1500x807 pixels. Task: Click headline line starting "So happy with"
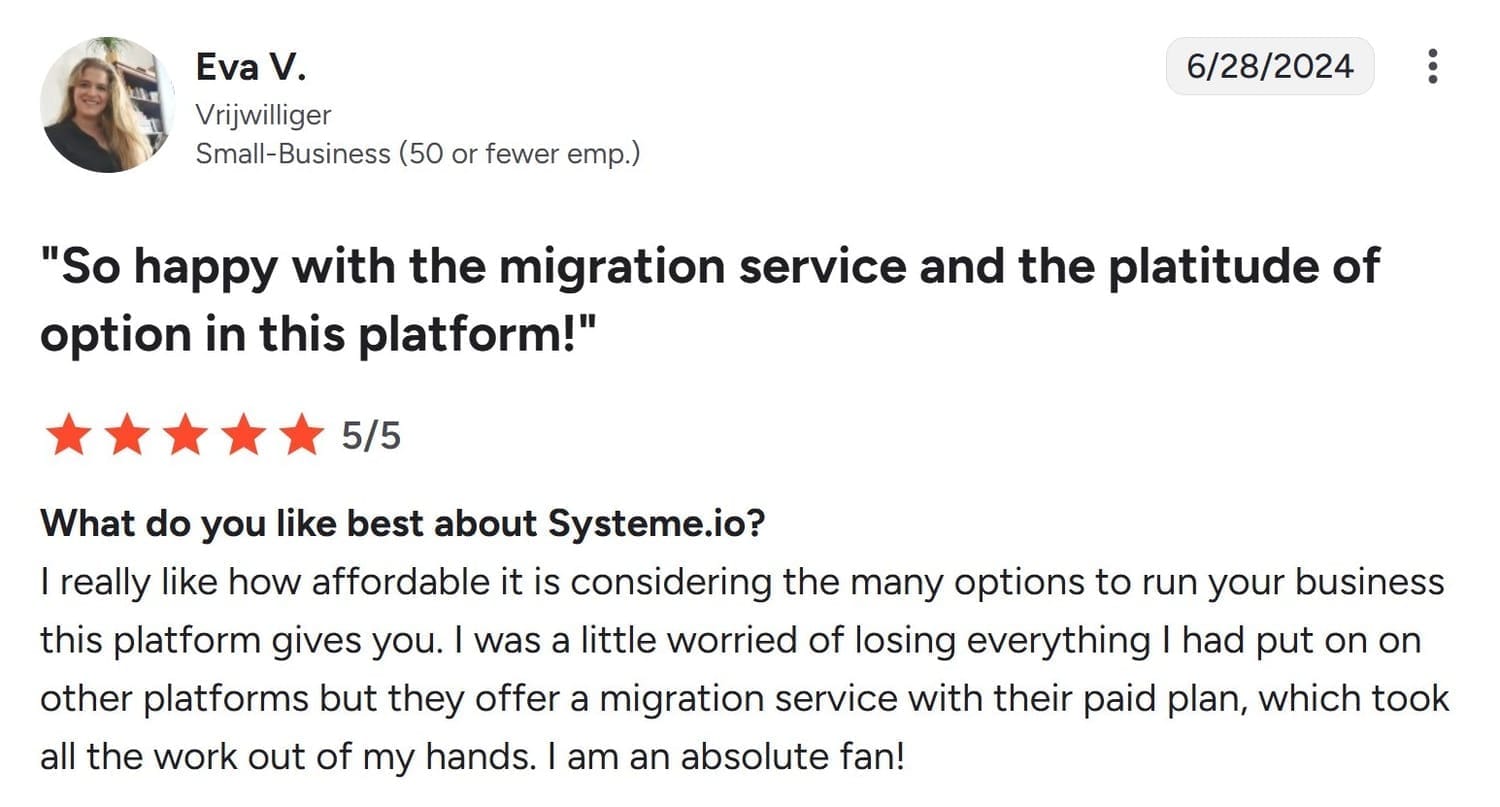click(x=710, y=267)
